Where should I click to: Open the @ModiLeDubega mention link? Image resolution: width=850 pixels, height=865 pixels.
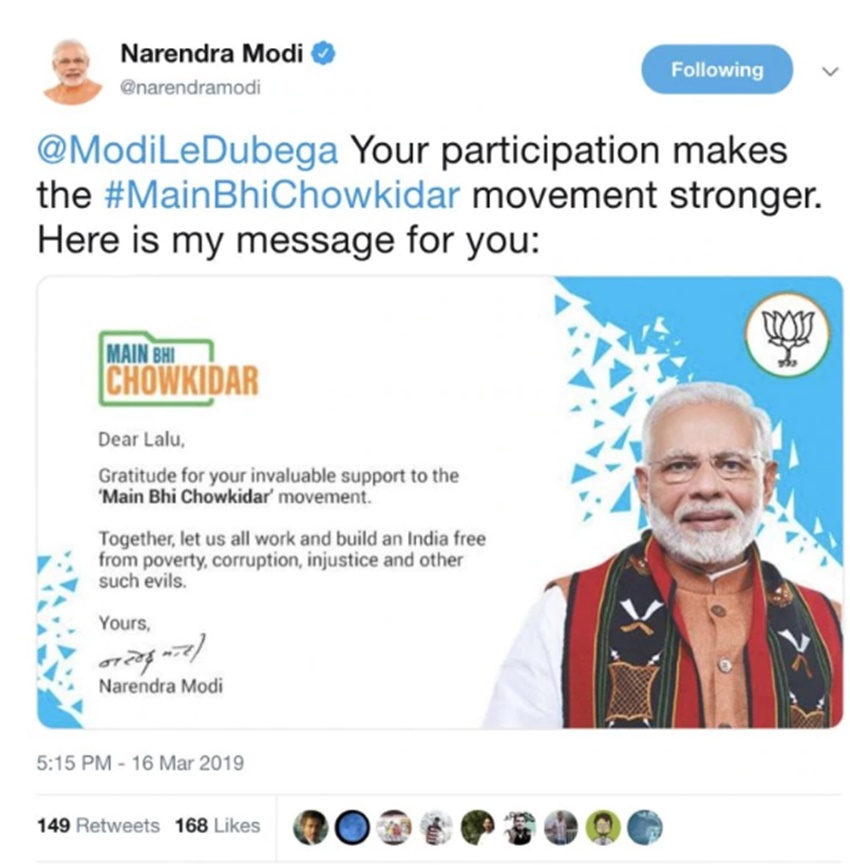click(x=188, y=151)
